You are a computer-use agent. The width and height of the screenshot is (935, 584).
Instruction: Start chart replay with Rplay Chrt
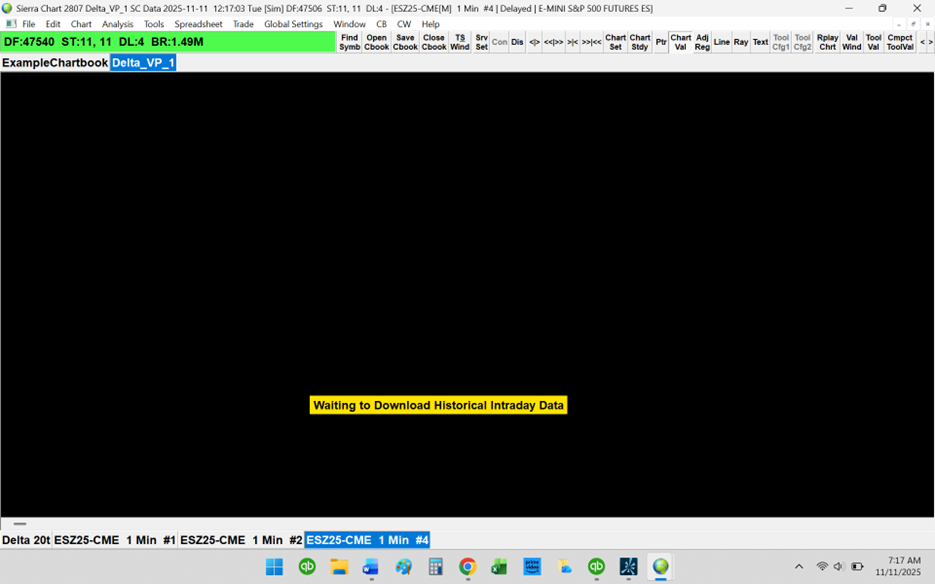827,42
